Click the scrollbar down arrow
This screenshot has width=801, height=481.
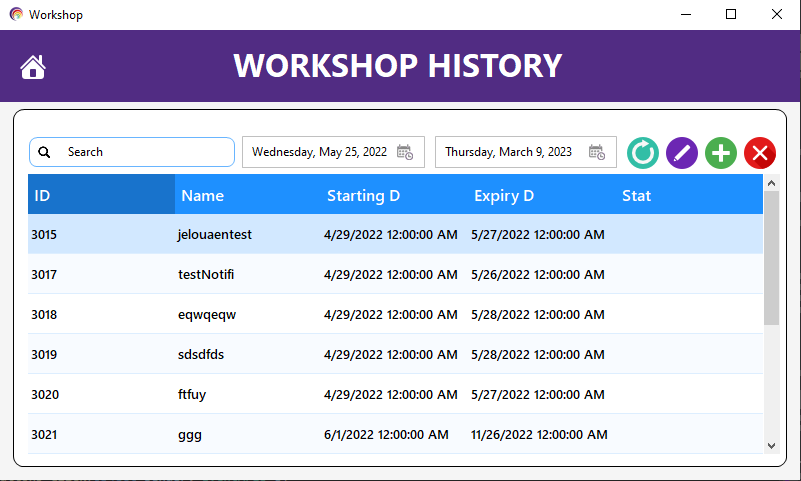coord(771,446)
